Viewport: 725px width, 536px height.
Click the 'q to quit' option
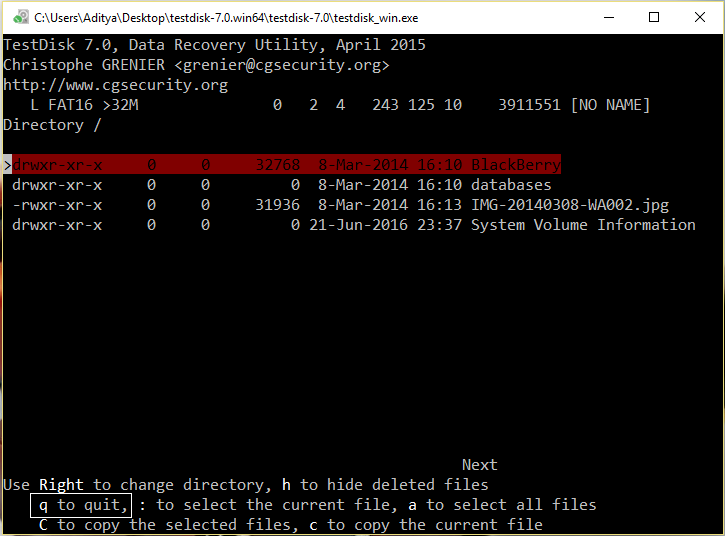point(80,505)
